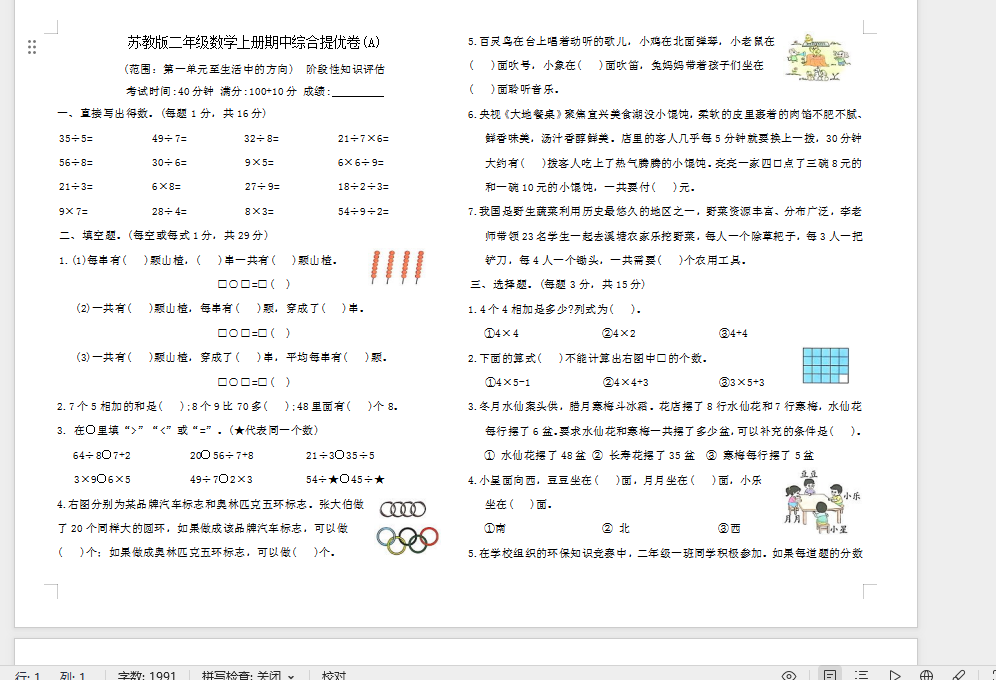
Task: Click the 列: 1 column indicator
Action: (73, 676)
